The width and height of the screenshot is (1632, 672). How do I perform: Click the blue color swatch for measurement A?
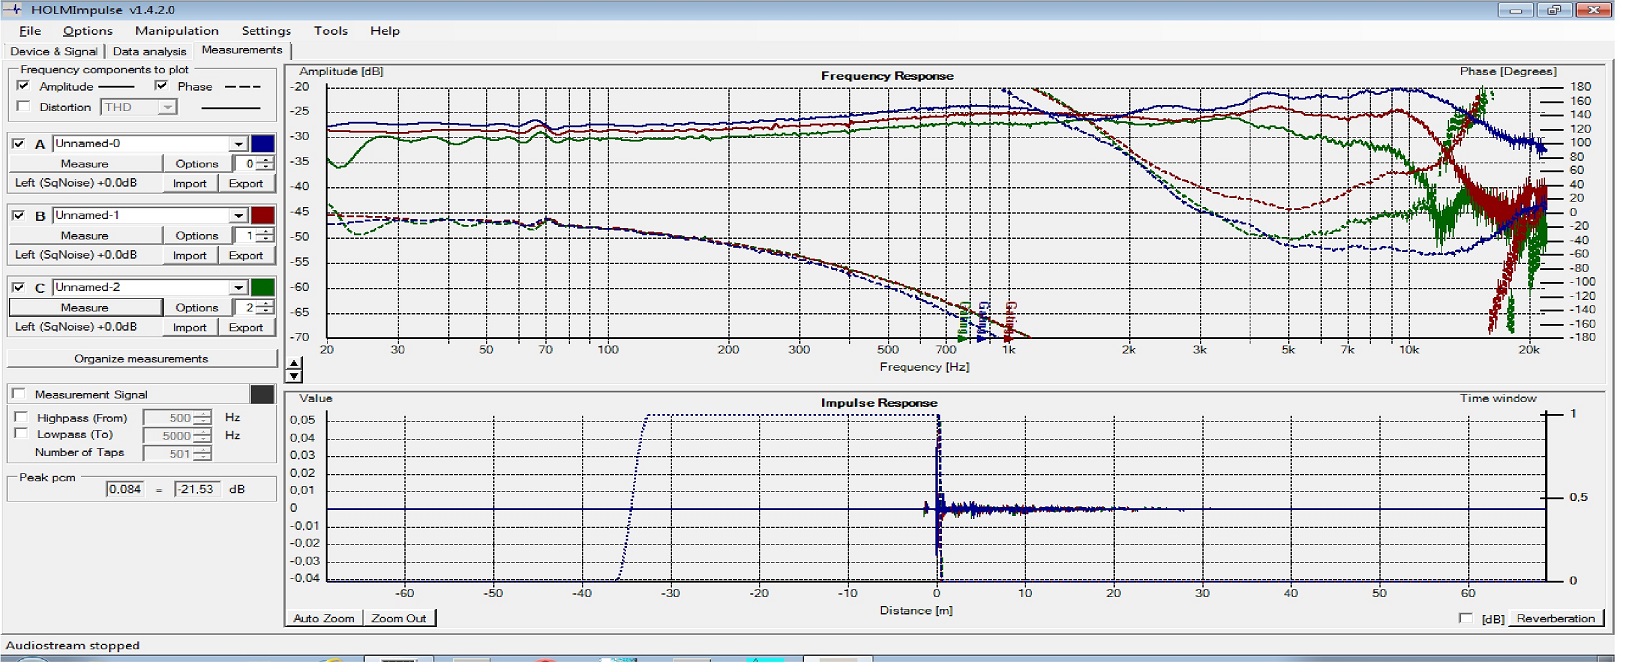[262, 144]
